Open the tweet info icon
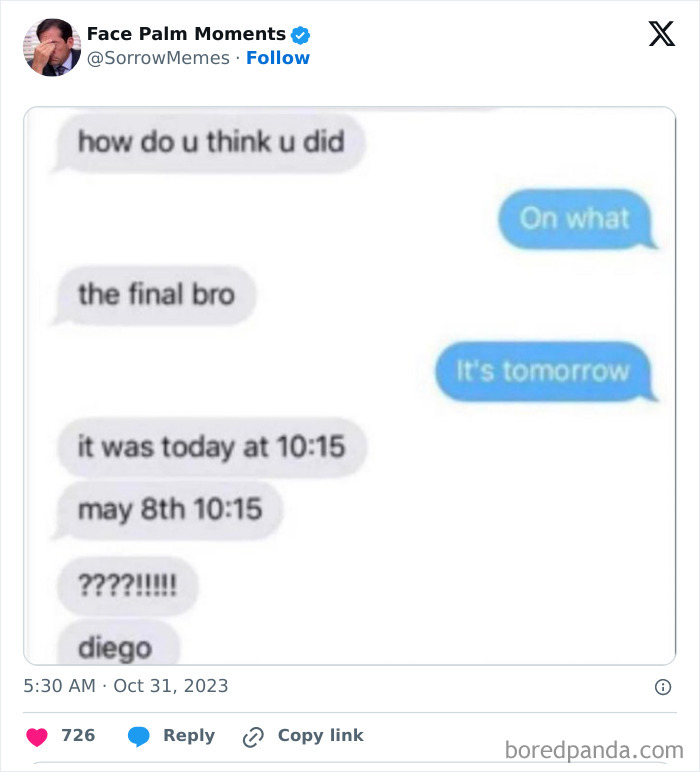Image resolution: width=700 pixels, height=772 pixels. pyautogui.click(x=662, y=687)
